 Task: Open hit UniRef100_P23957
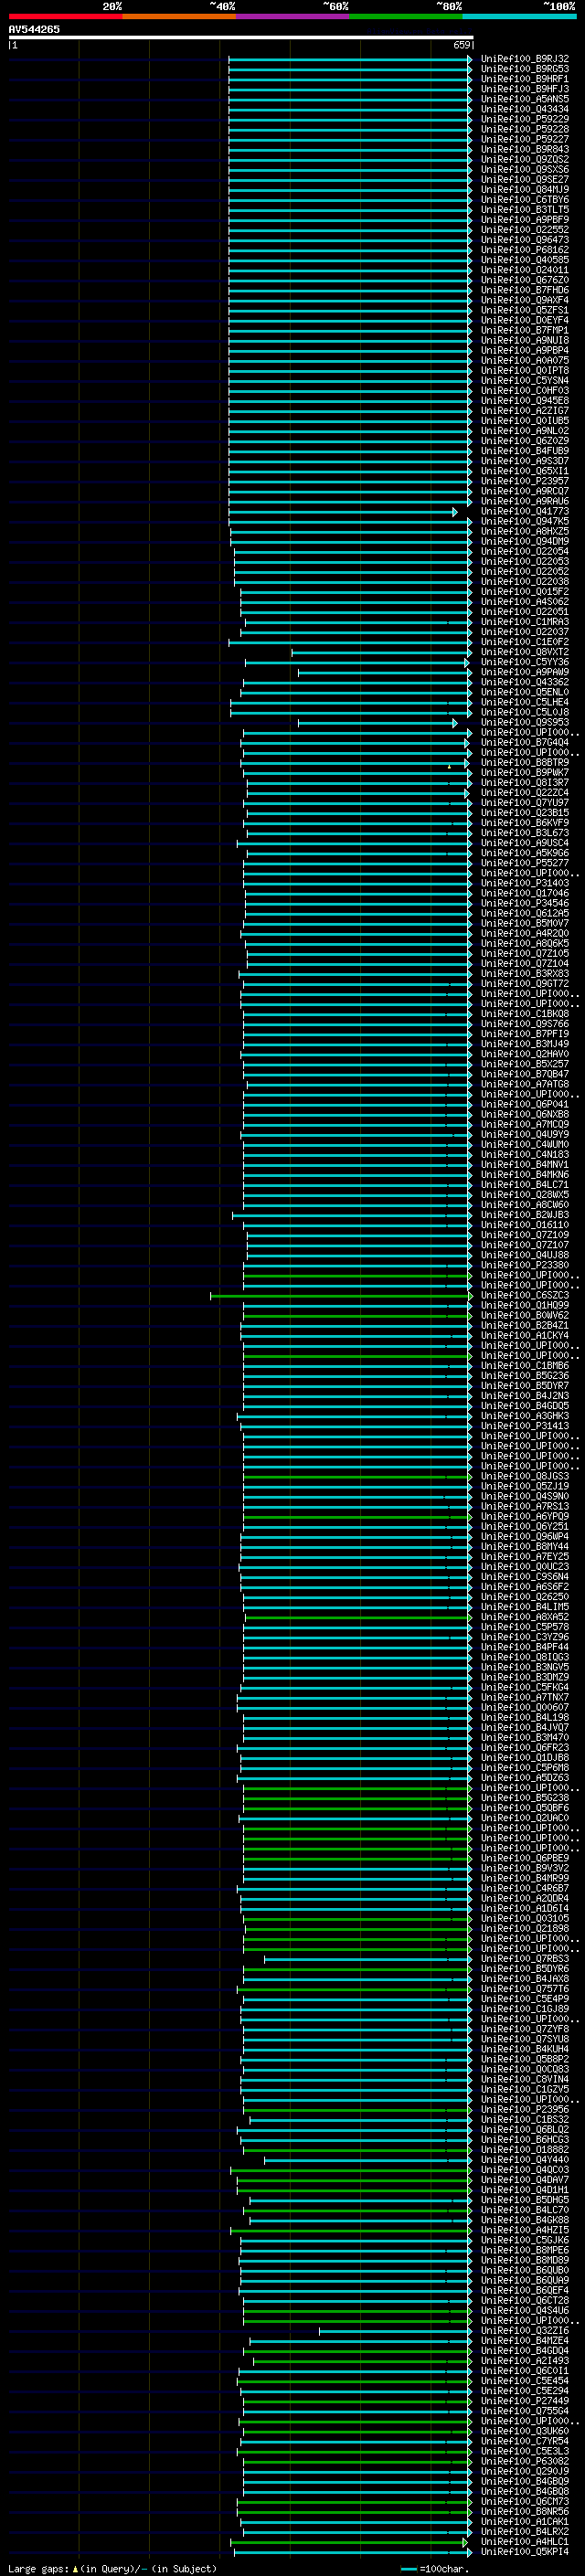pos(525,481)
